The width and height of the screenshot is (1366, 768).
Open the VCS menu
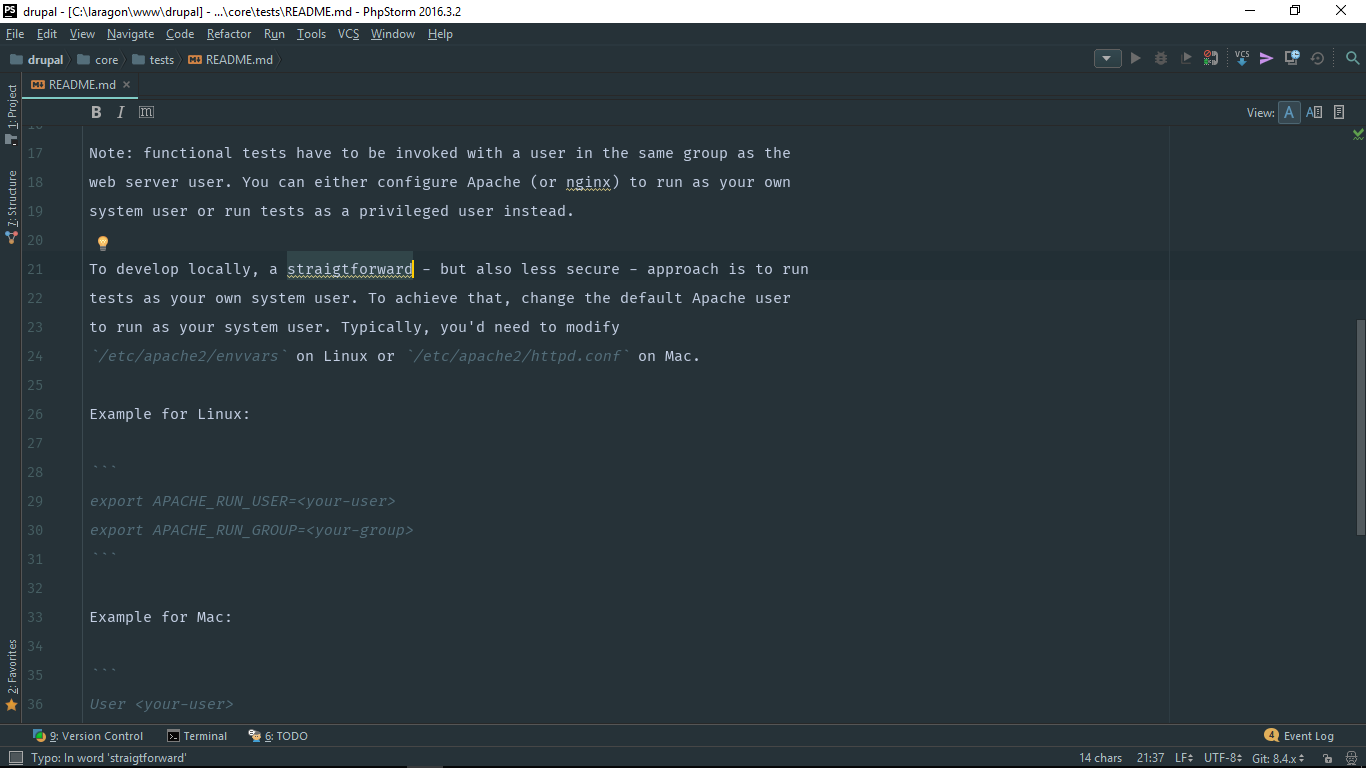tap(348, 34)
